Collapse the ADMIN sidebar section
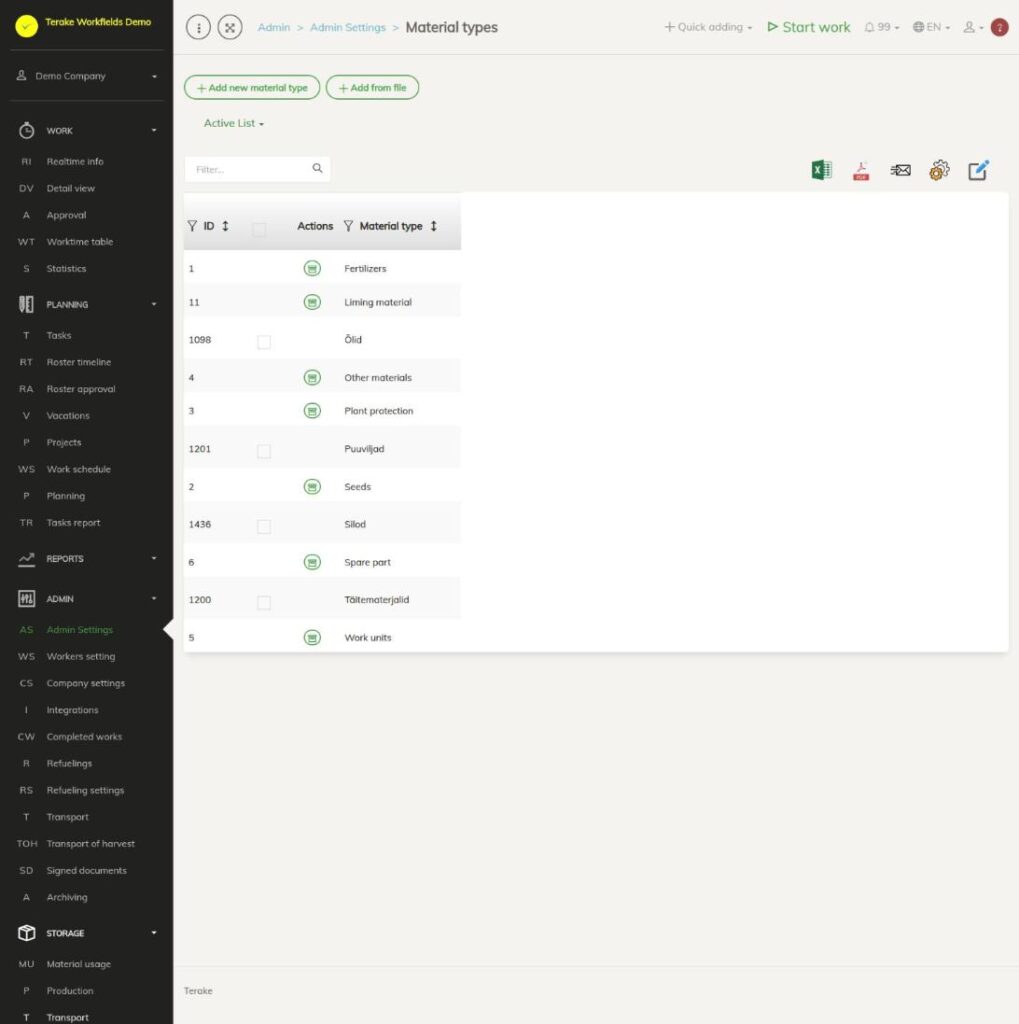Viewport: 1019px width, 1024px height. [154, 599]
